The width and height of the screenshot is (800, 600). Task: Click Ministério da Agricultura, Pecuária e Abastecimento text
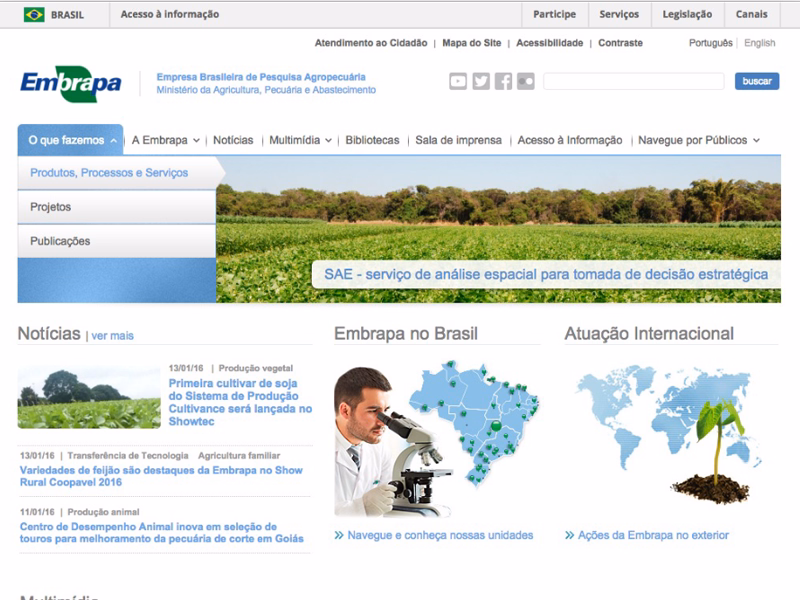coord(266,90)
